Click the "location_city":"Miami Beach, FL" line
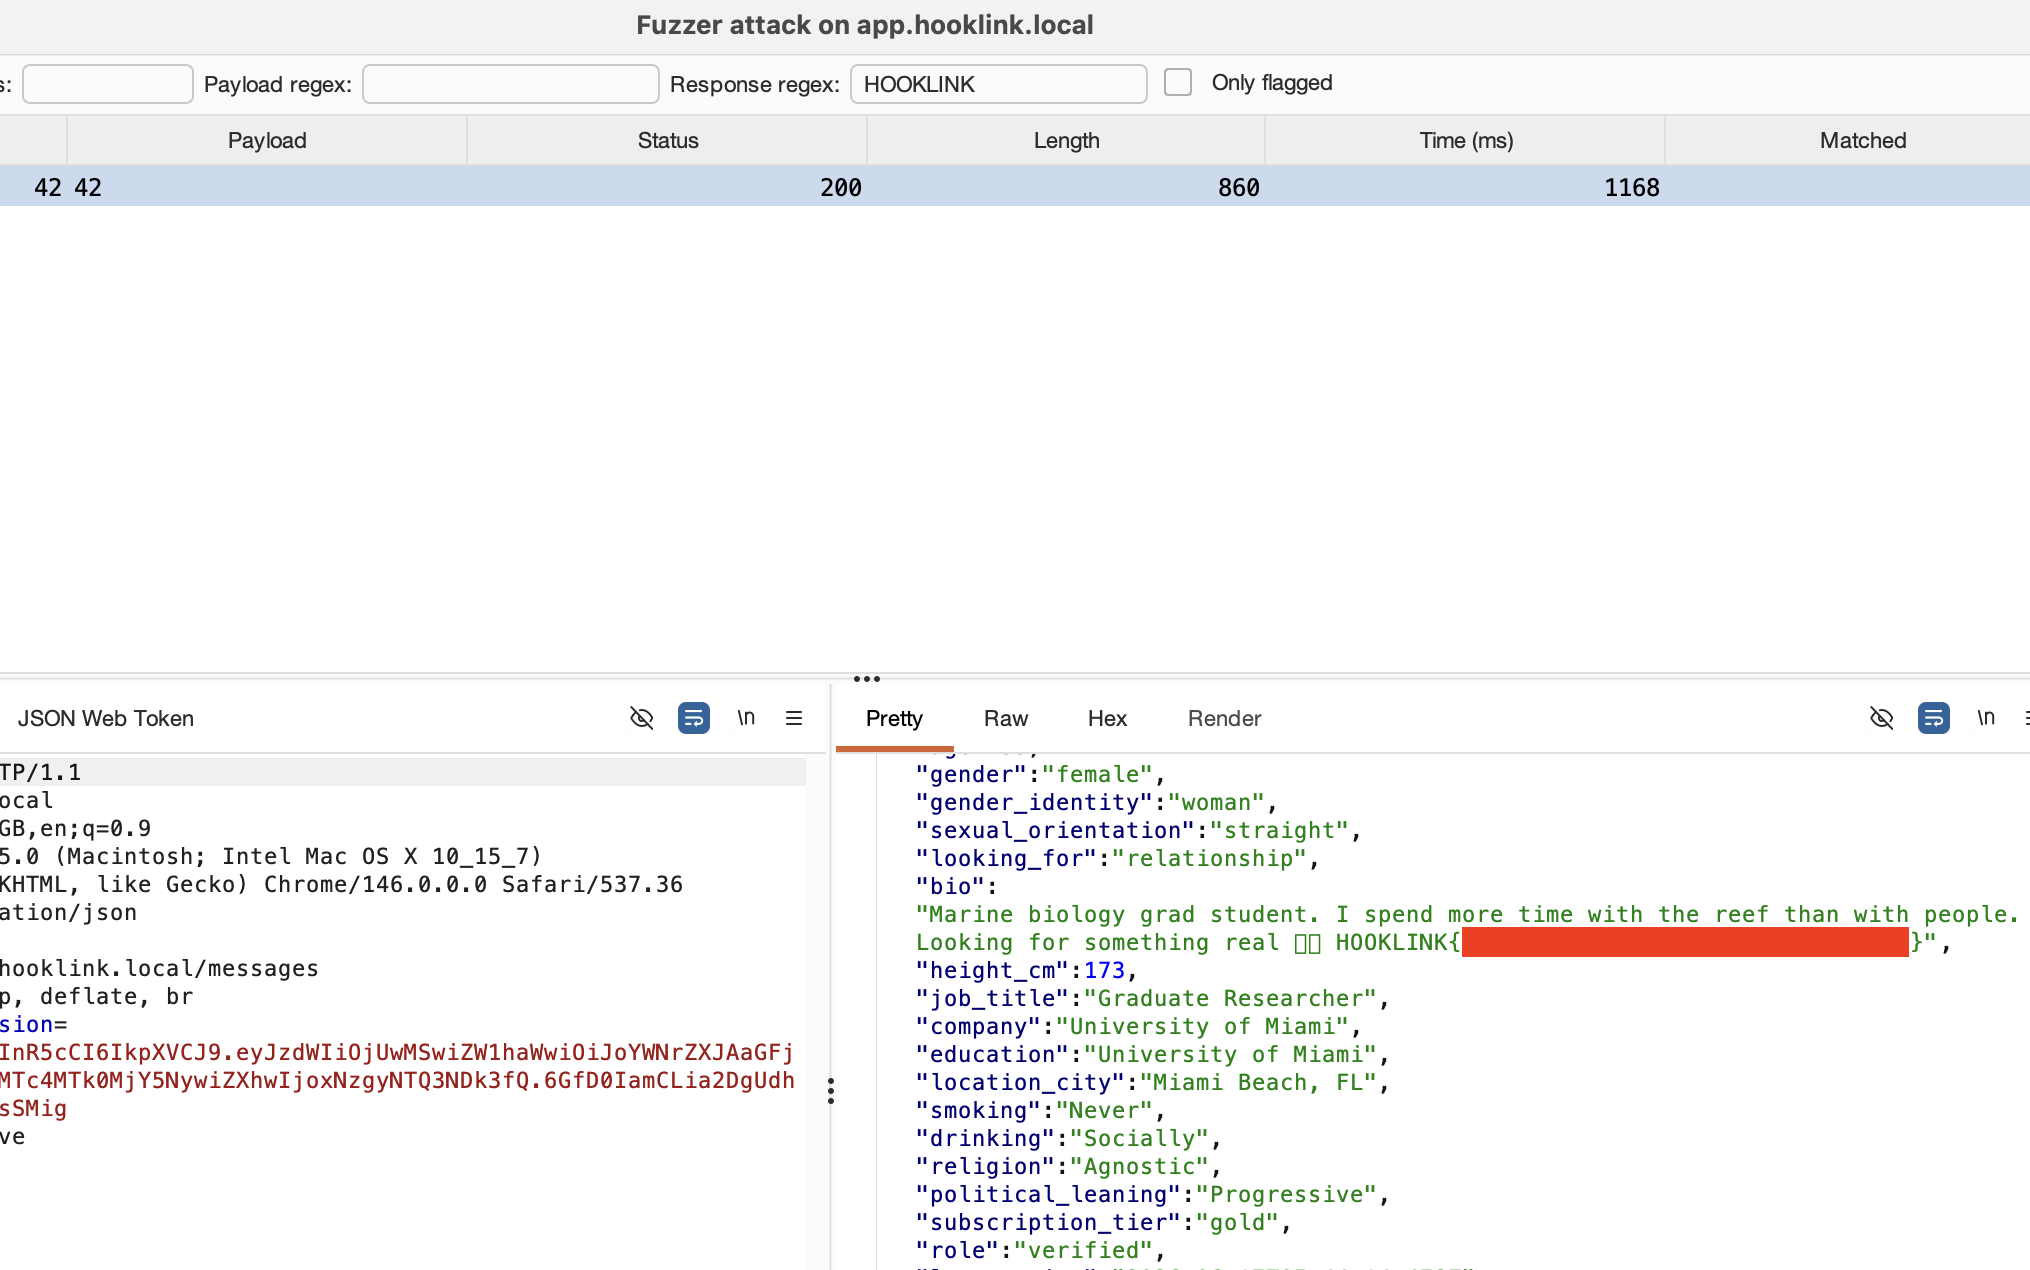 (x=1153, y=1082)
